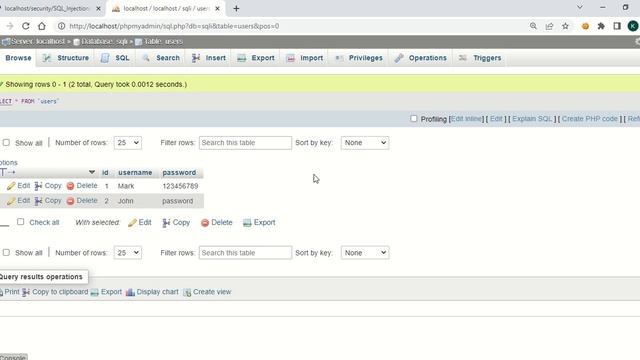Viewport: 640px width, 360px height.
Task: Enable the Check all checkbox
Action: point(20,222)
